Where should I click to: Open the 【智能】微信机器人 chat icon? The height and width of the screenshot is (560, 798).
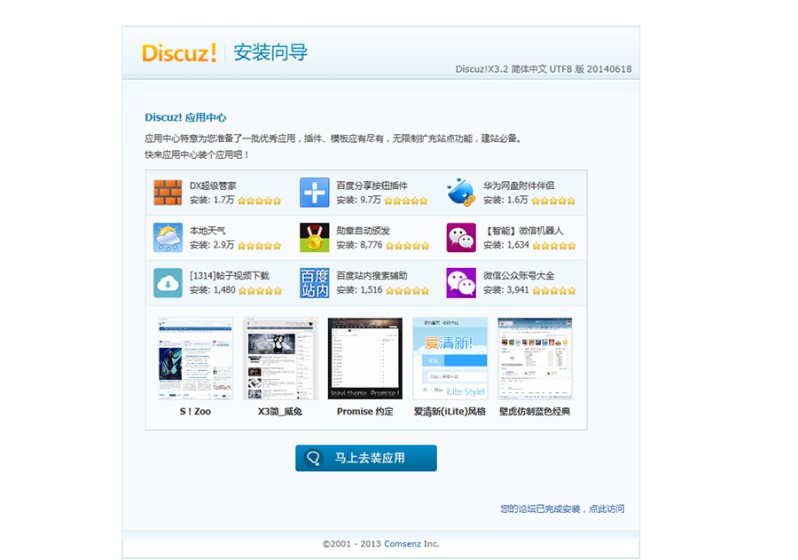pos(461,237)
